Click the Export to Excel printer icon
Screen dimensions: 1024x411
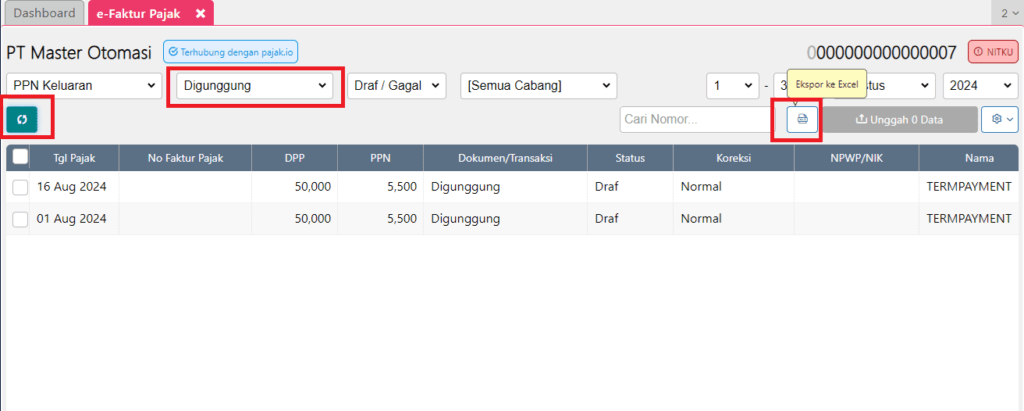pos(801,119)
